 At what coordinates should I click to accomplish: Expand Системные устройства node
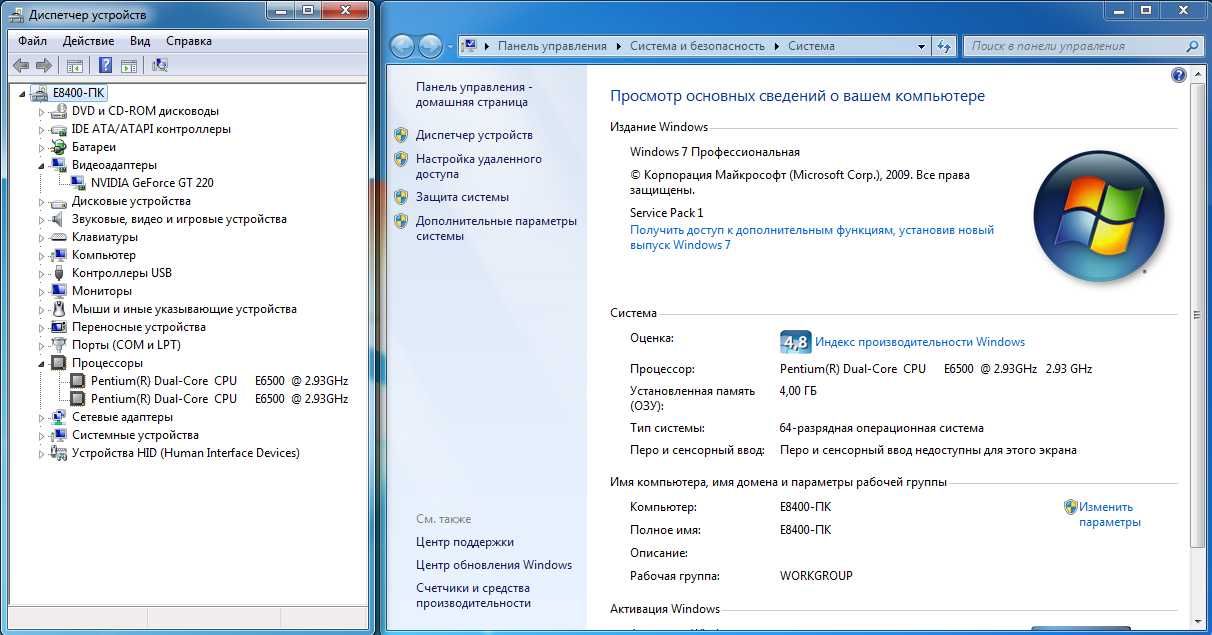pos(42,435)
